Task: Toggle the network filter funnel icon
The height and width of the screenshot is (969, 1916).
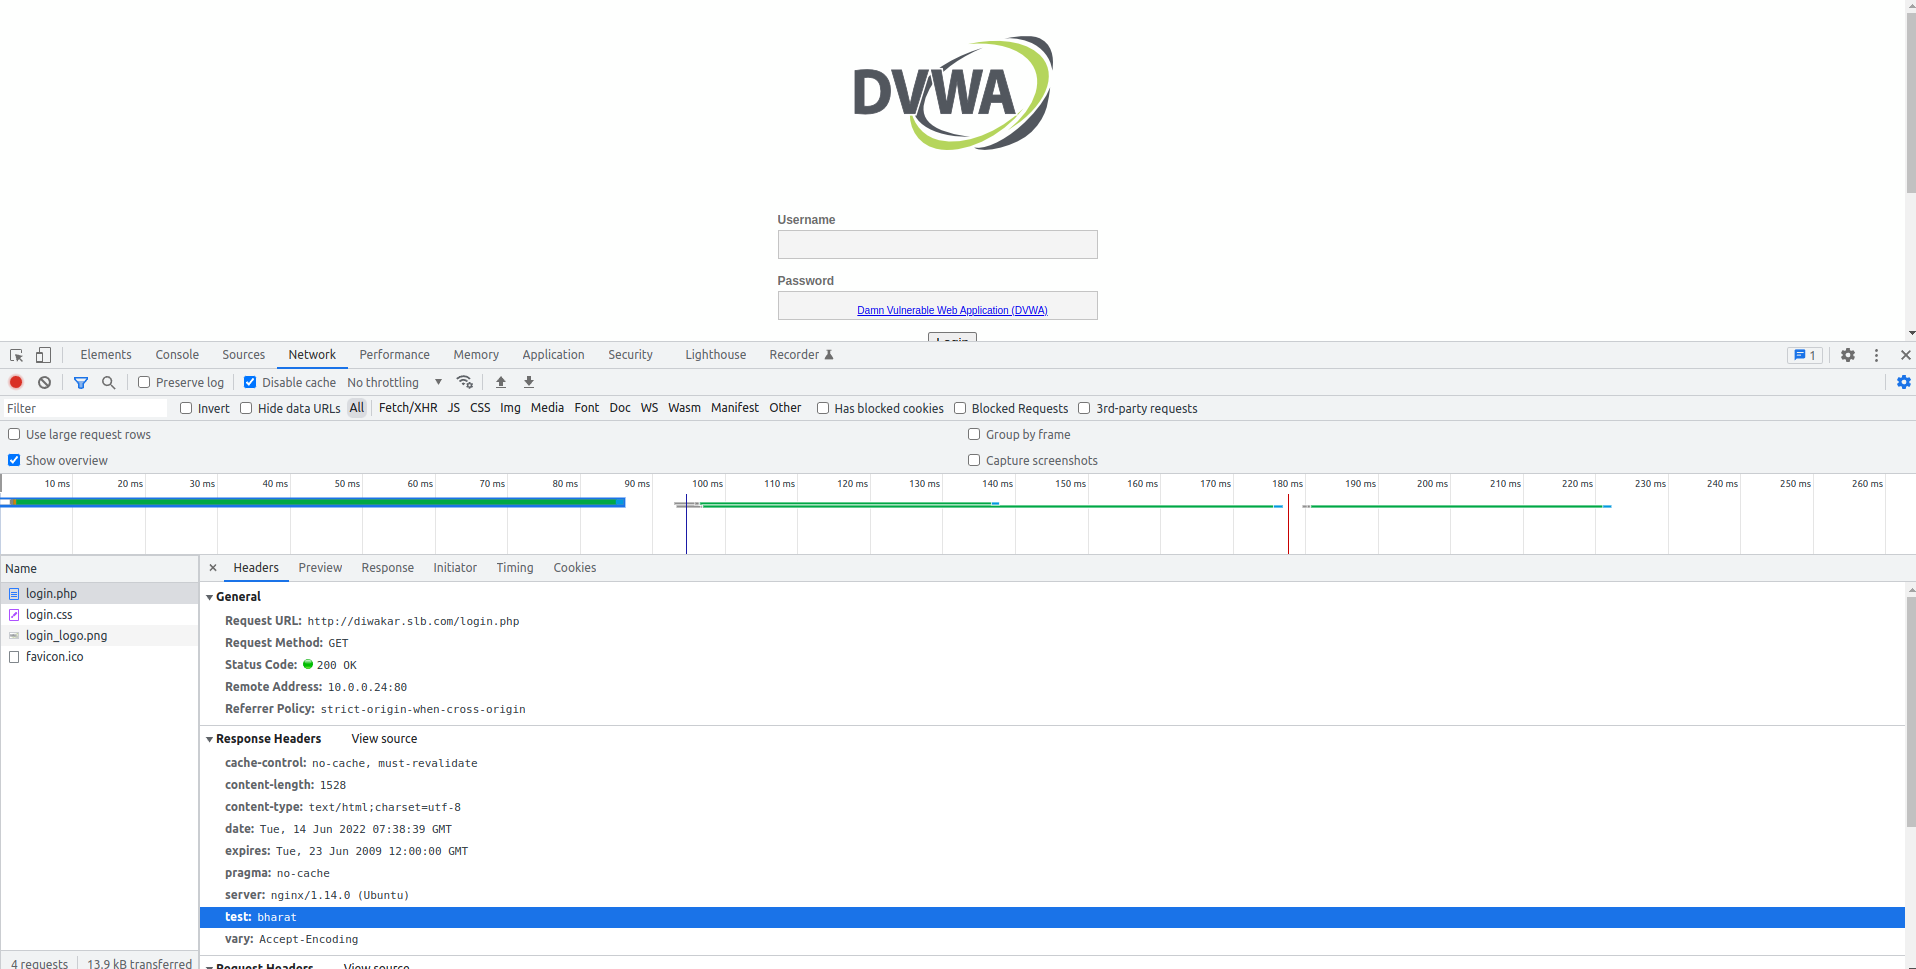Action: (81, 382)
